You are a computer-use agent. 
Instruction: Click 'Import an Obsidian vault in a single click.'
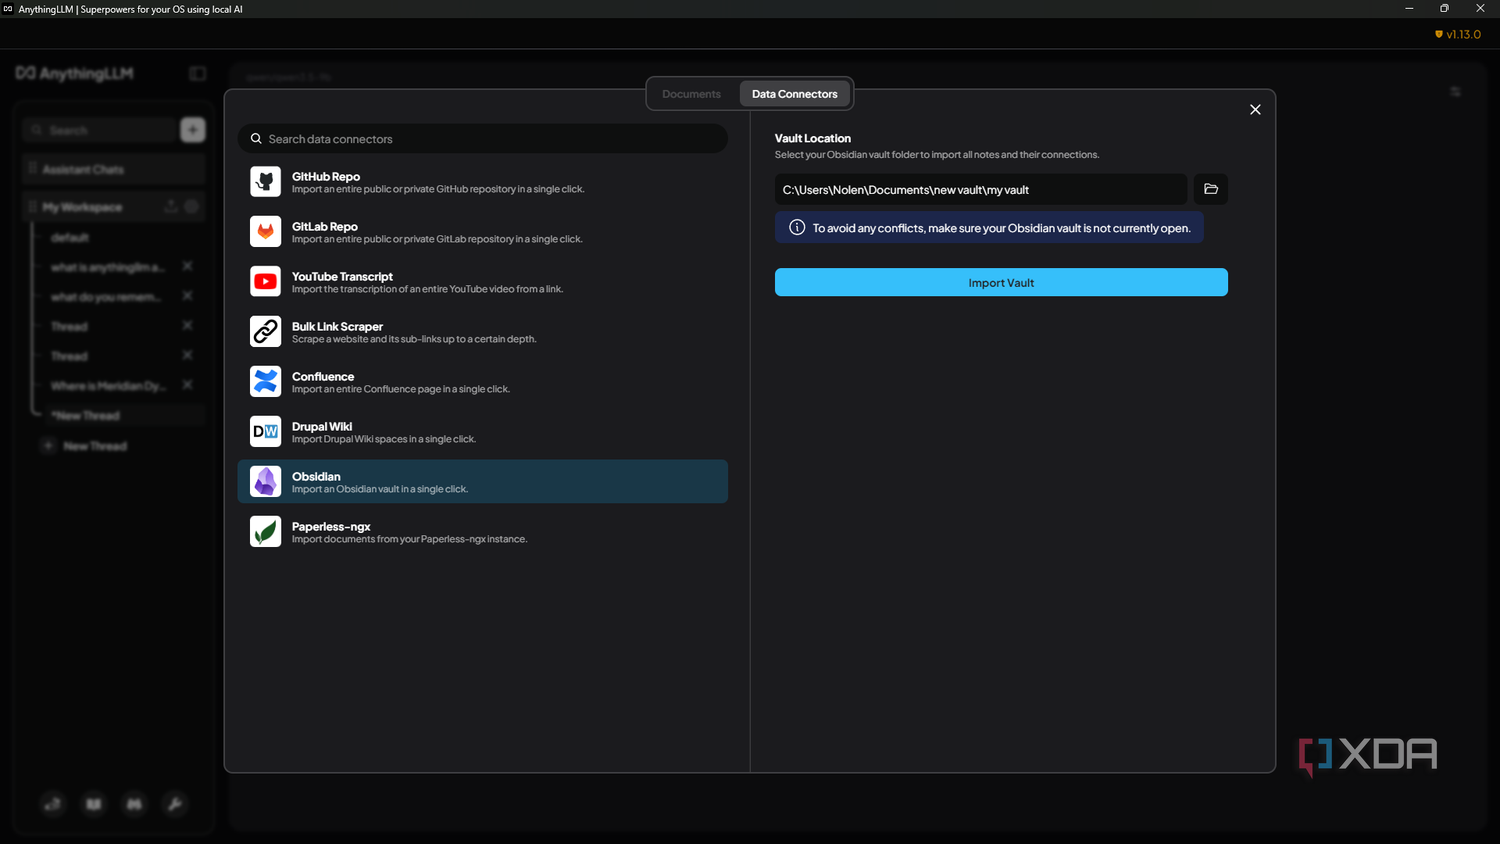coord(380,489)
